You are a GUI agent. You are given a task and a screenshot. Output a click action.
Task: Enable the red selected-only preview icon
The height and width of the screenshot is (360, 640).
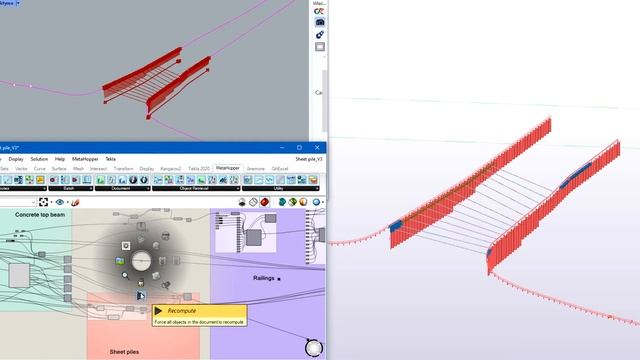coord(264,202)
